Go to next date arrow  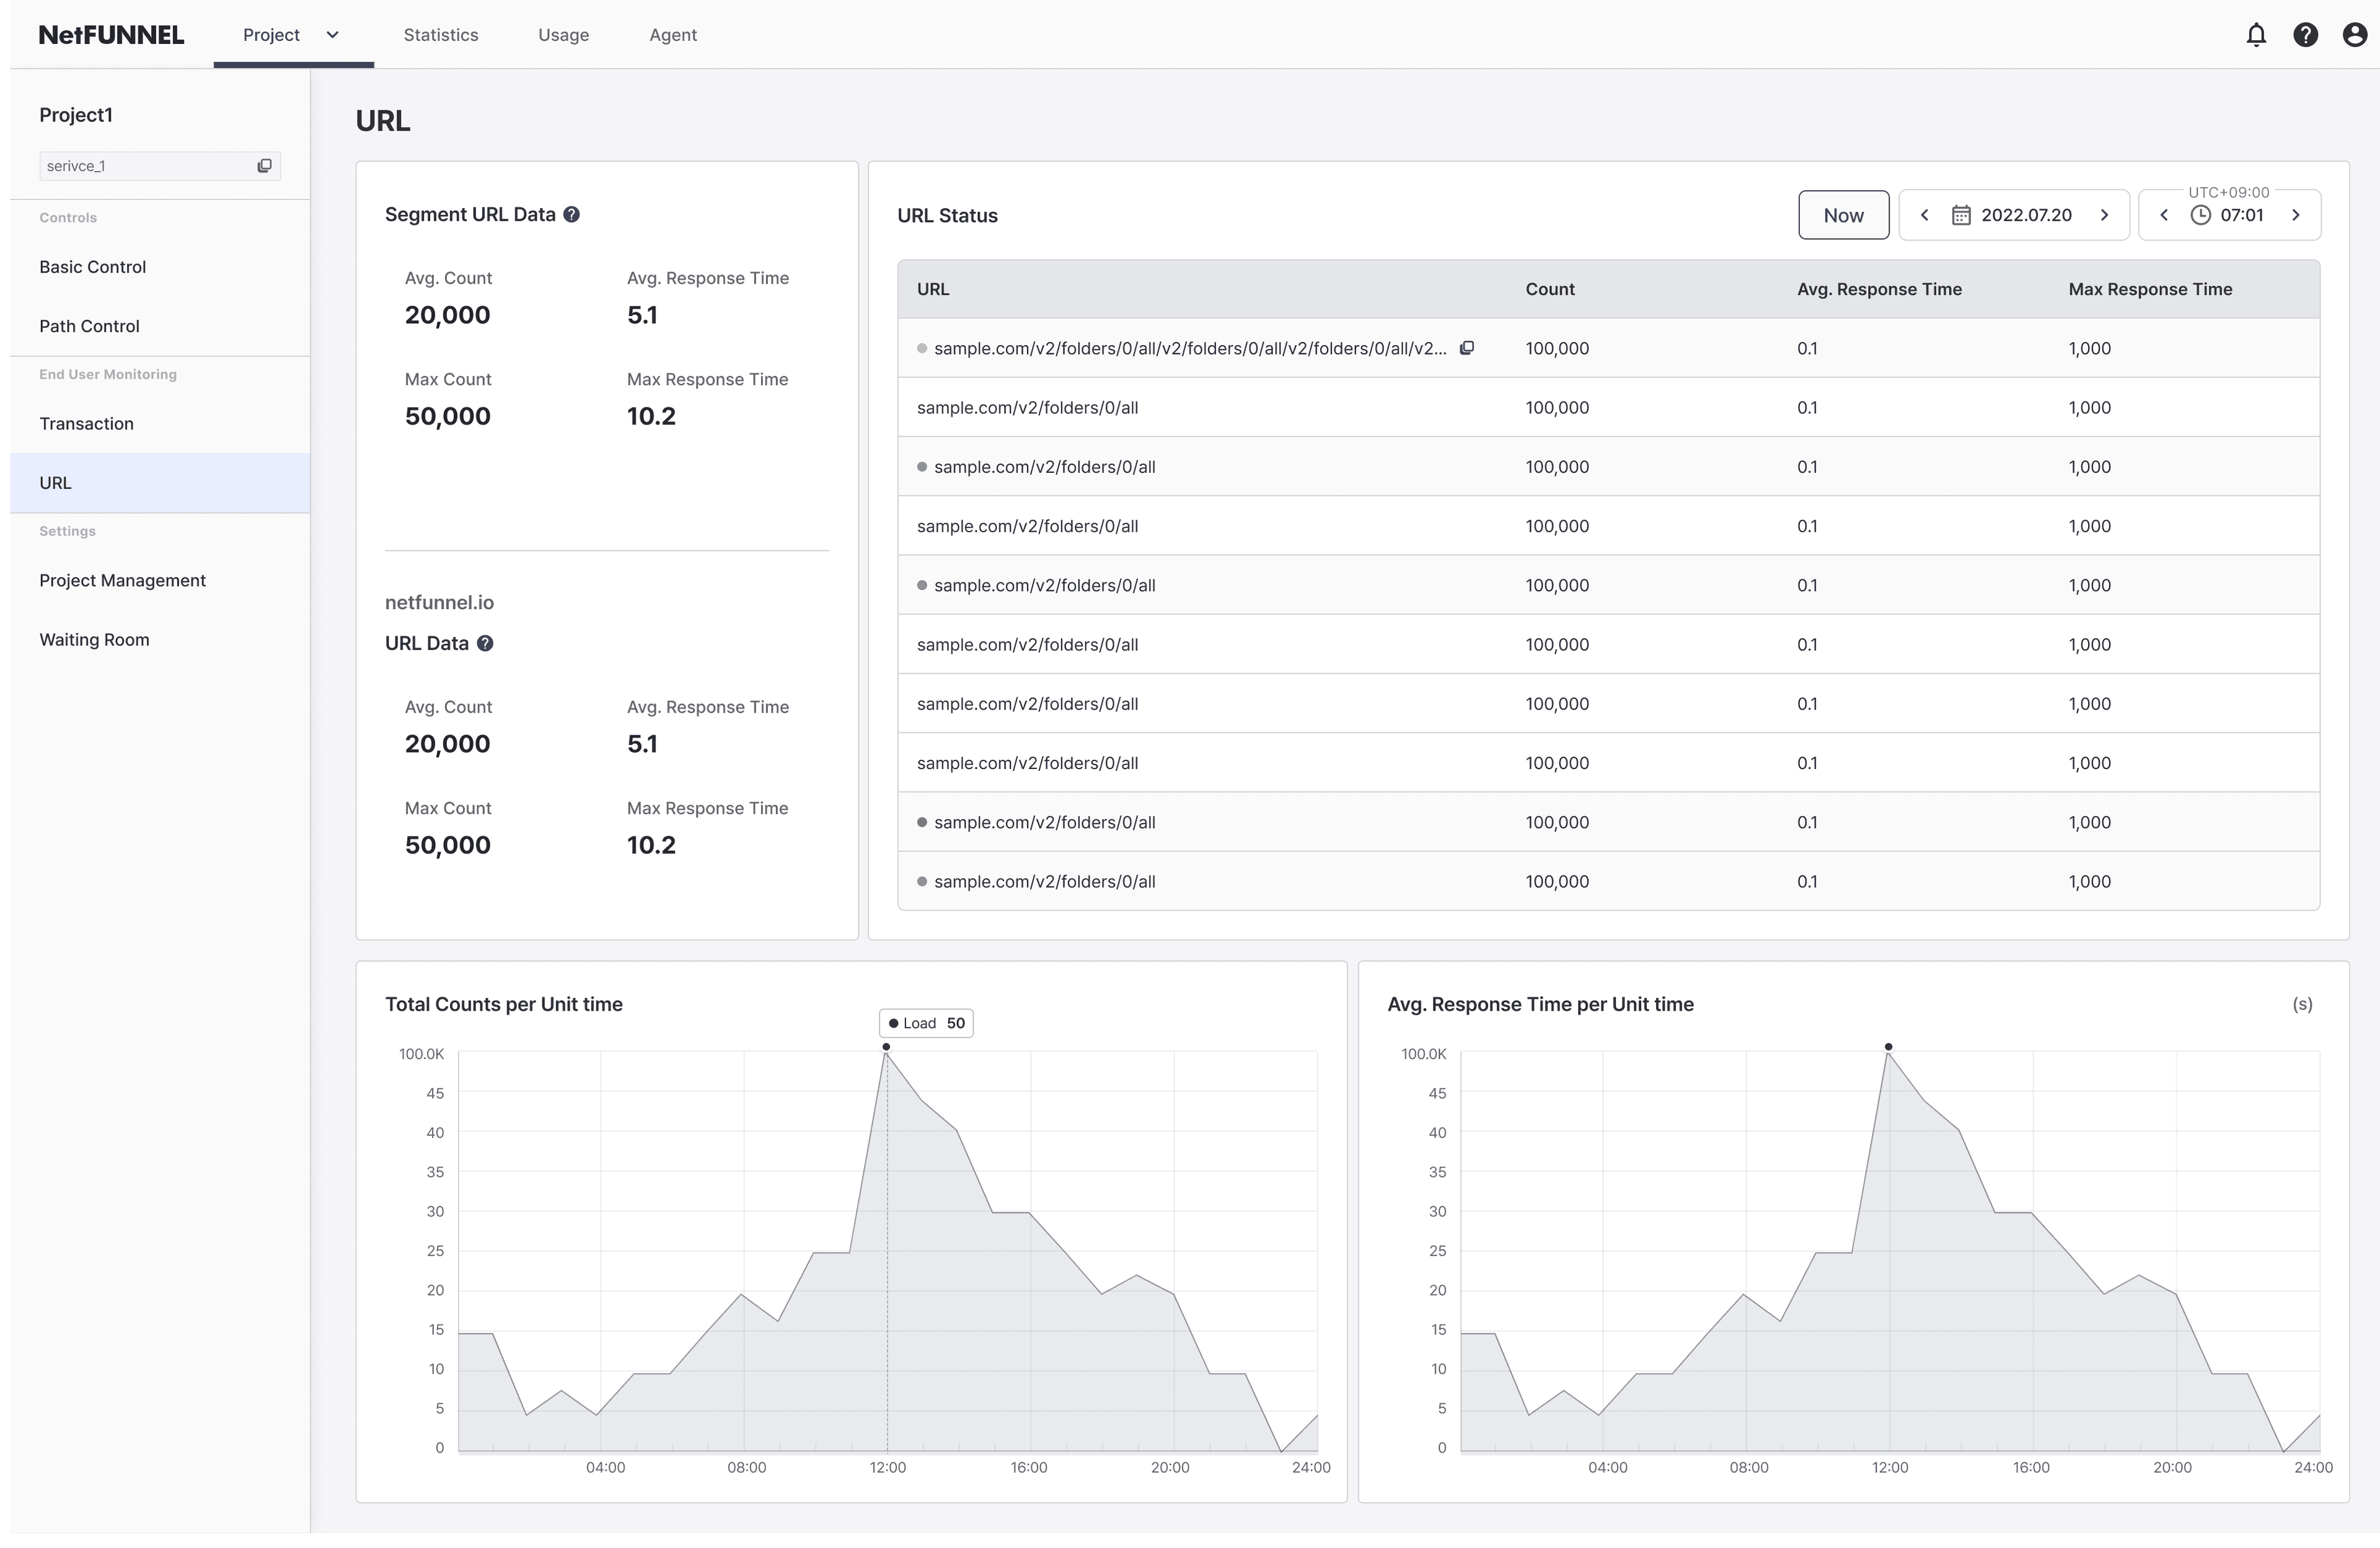click(x=2104, y=215)
